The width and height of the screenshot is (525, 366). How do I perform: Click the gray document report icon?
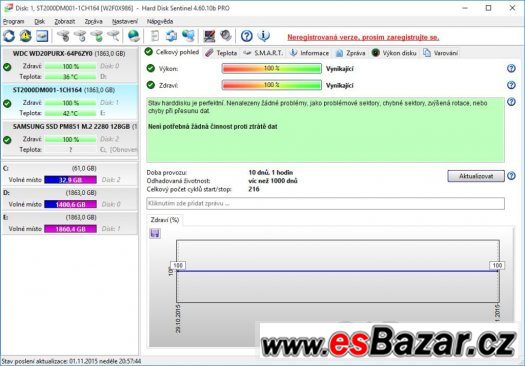point(155,36)
